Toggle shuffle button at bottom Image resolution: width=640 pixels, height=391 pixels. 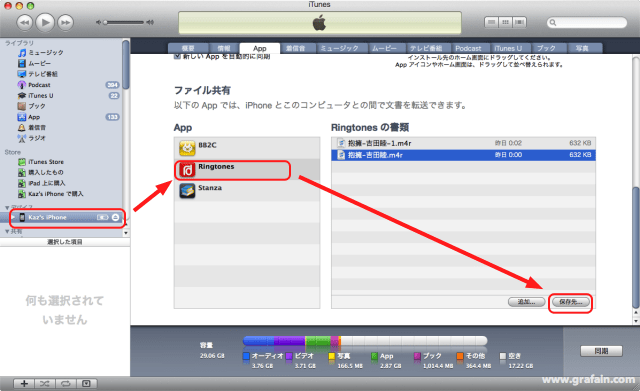[x=45, y=384]
